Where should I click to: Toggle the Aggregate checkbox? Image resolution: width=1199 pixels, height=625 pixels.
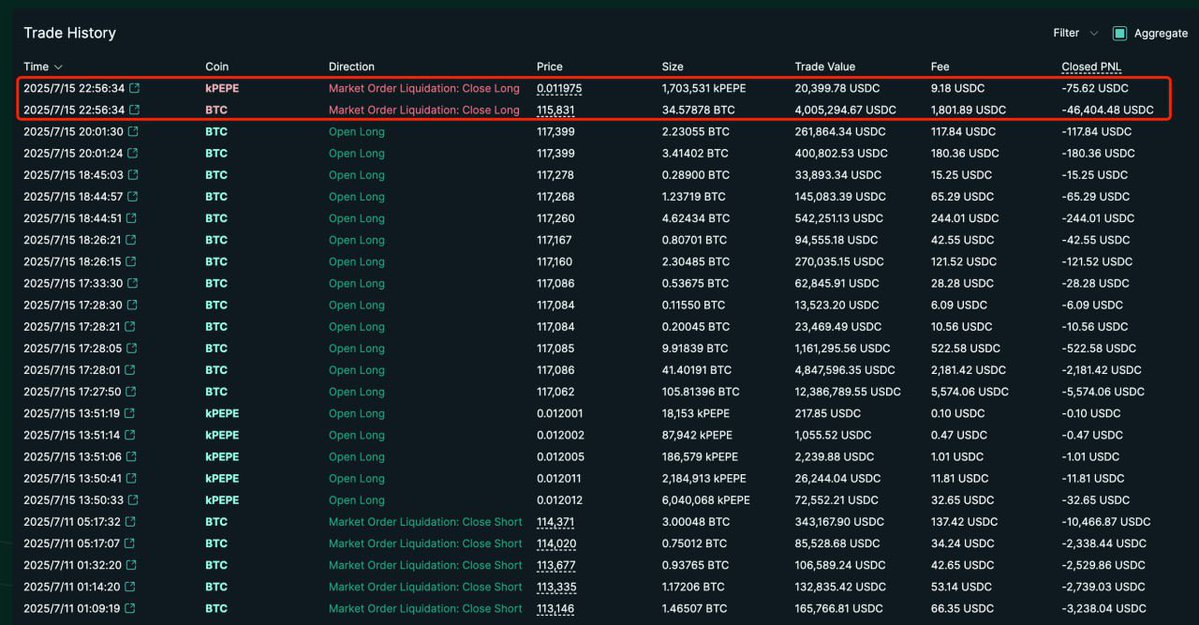click(1119, 33)
